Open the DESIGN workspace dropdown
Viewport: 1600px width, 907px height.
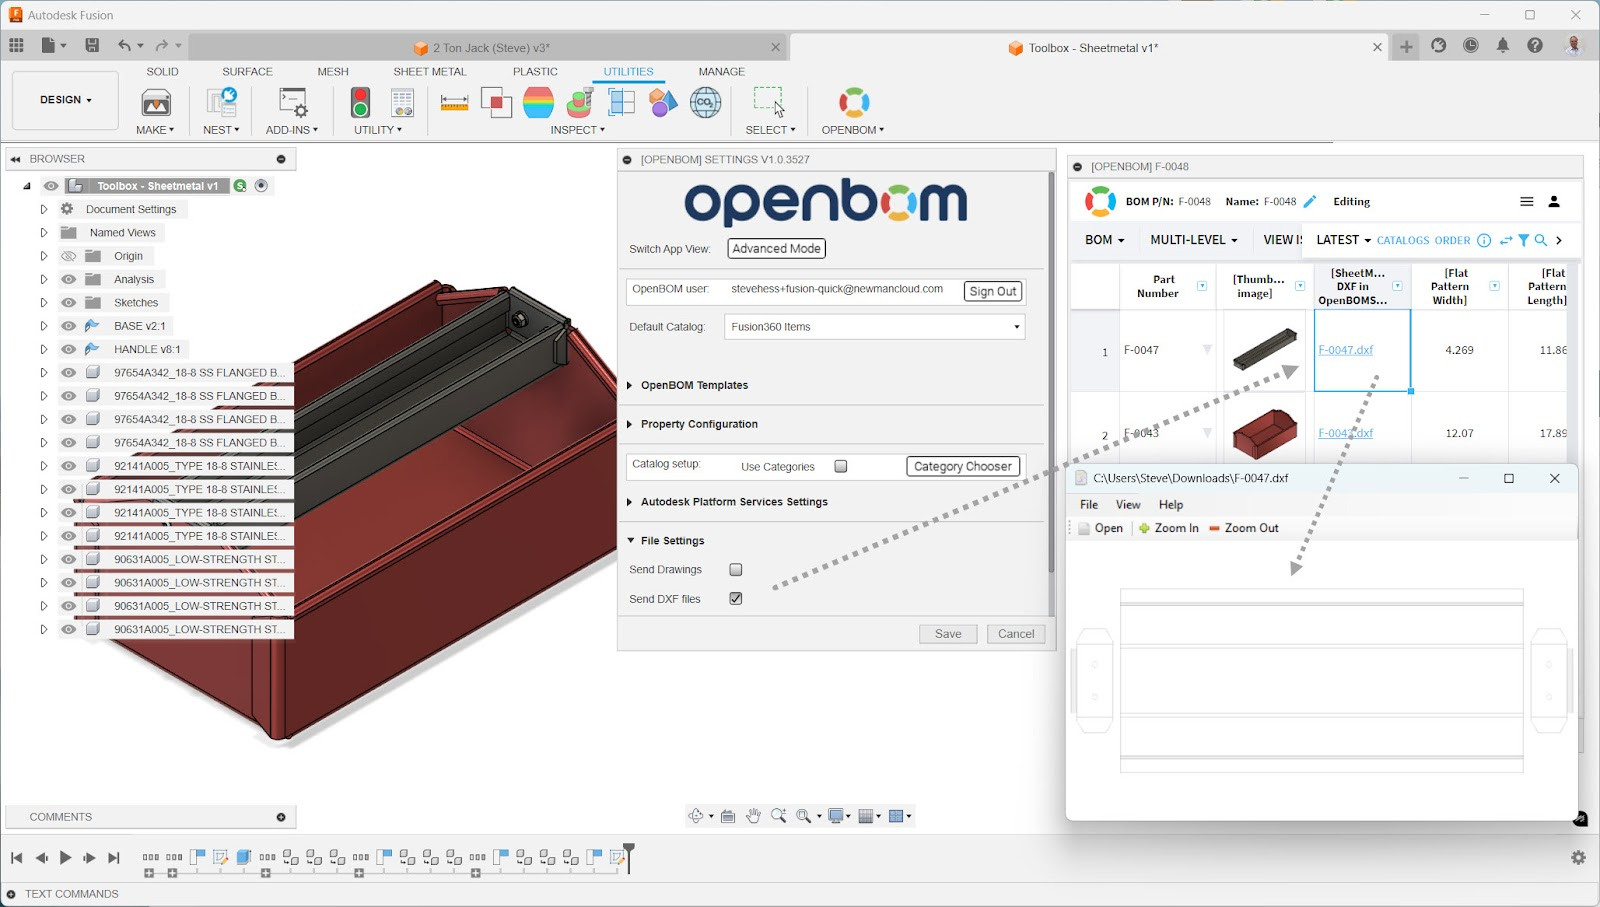(66, 100)
